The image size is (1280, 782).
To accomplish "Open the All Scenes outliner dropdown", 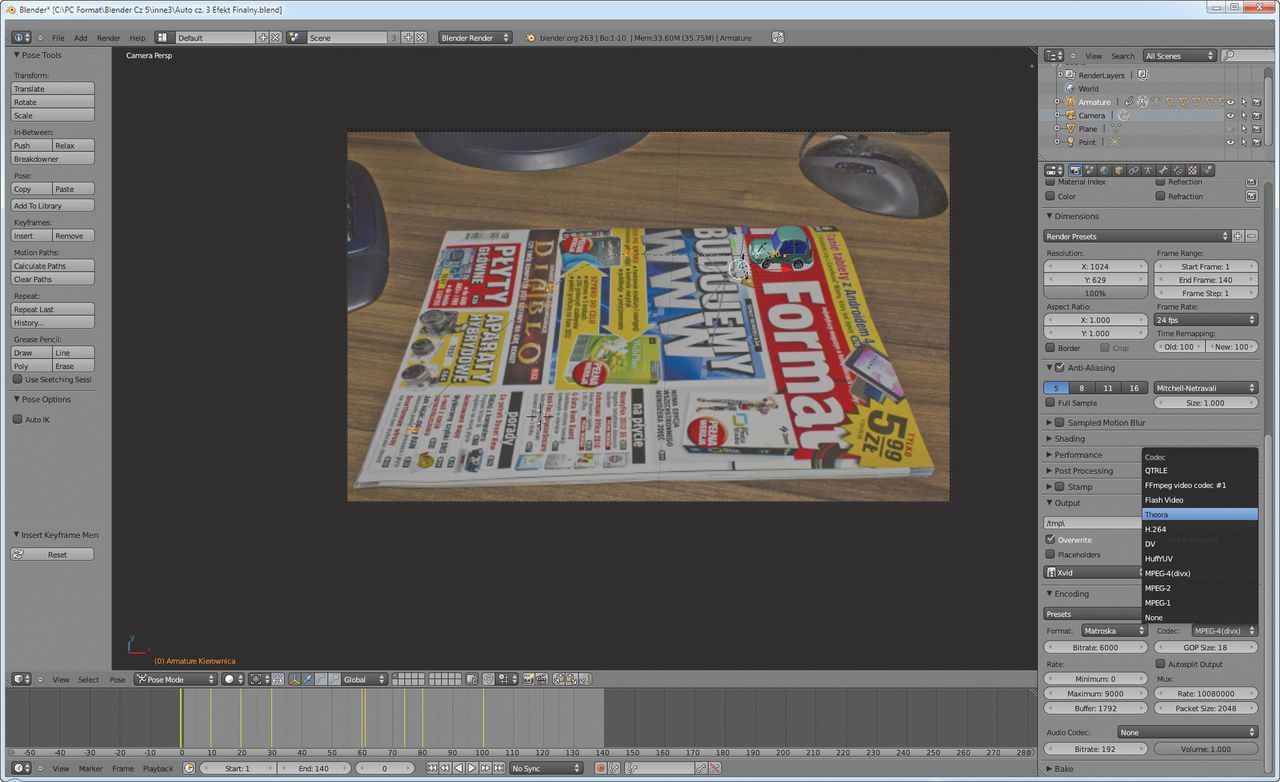I will 1180,56.
